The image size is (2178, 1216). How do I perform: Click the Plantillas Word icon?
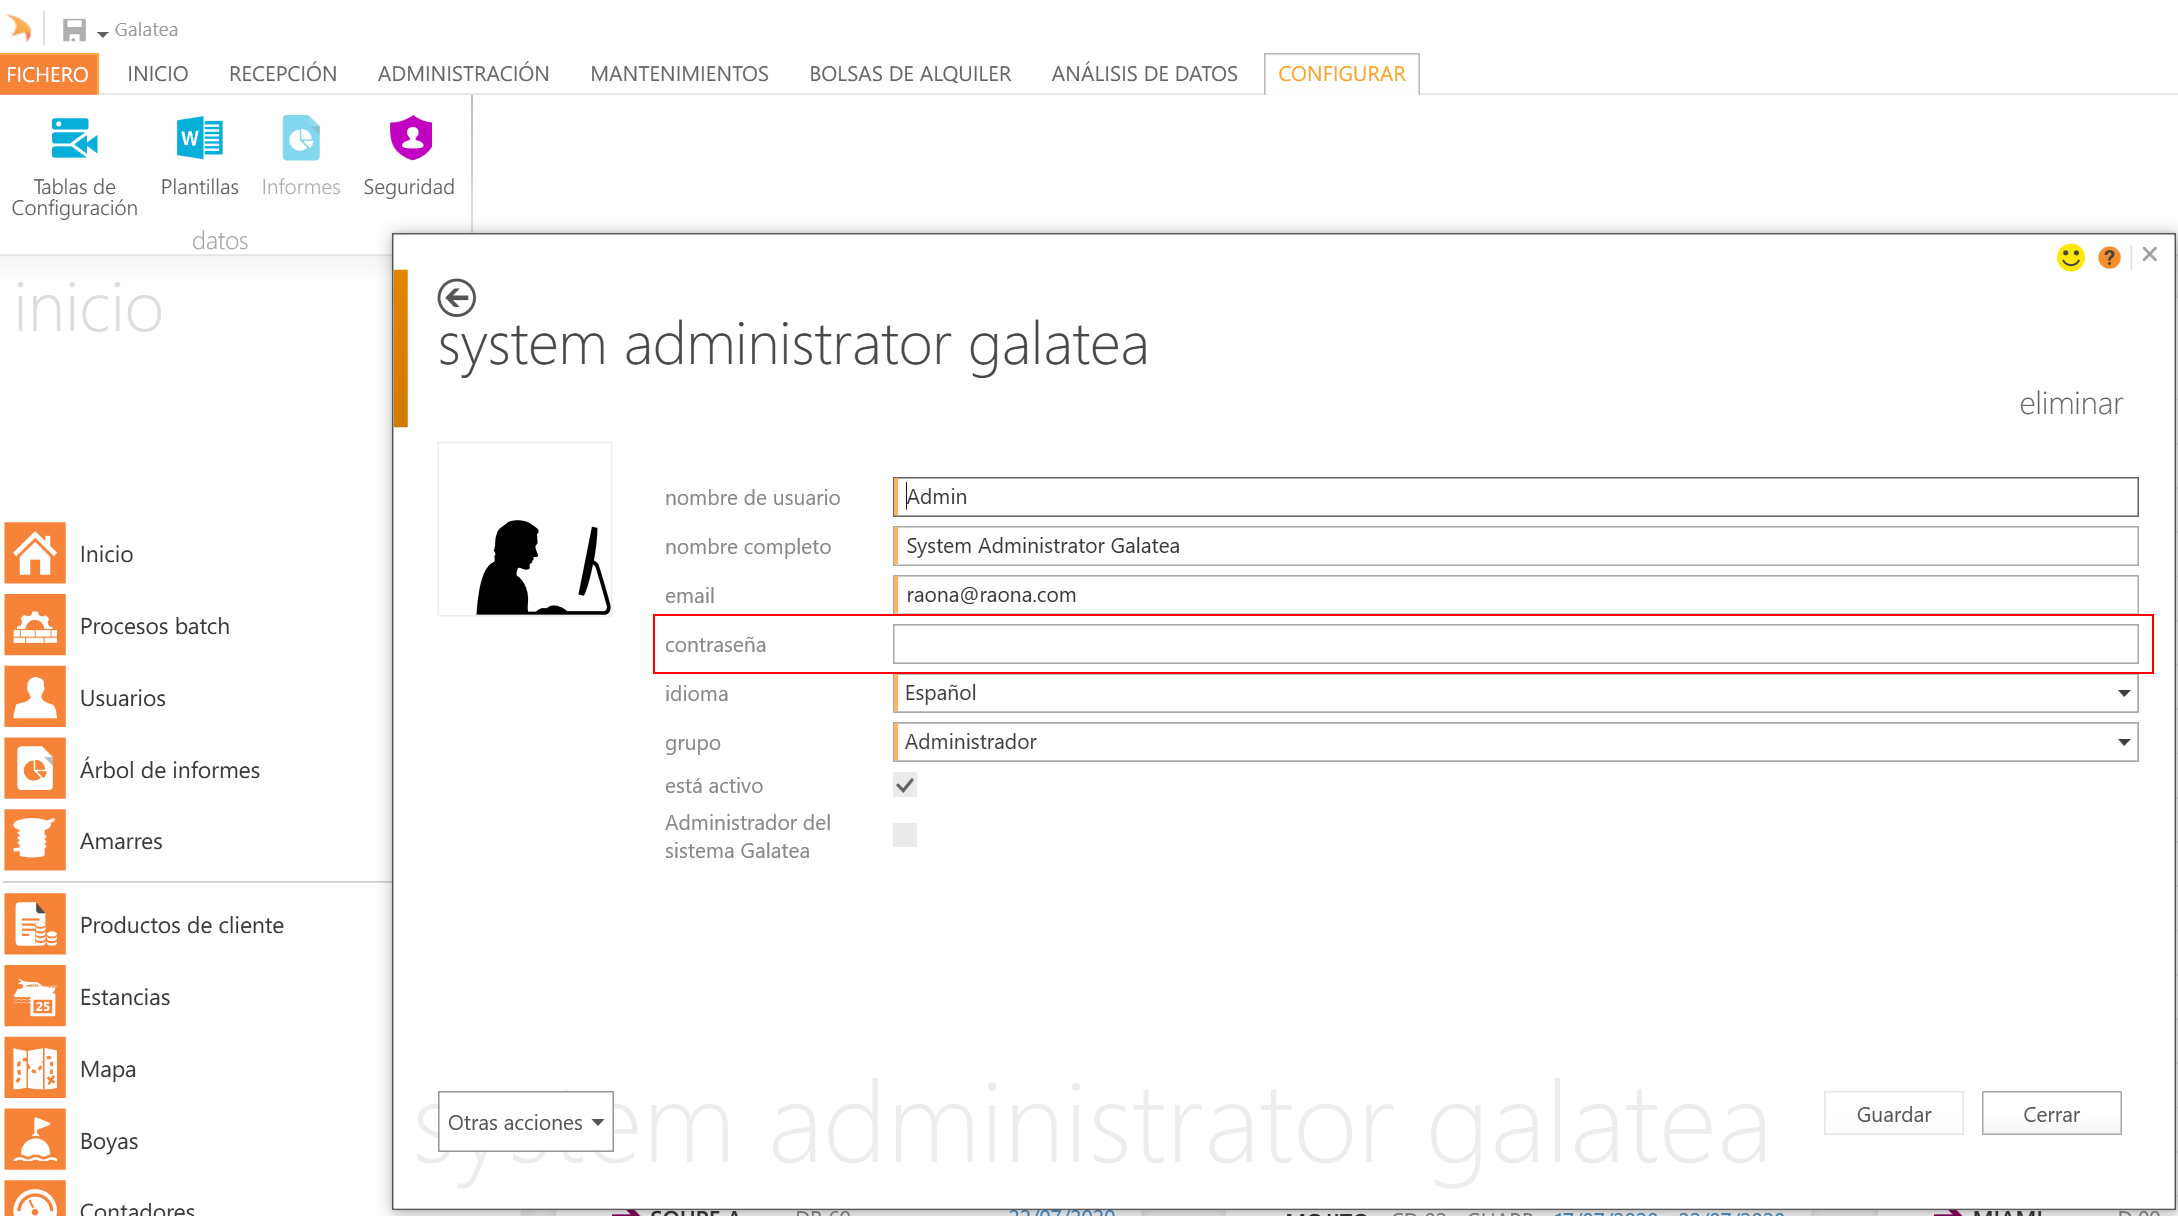199,139
